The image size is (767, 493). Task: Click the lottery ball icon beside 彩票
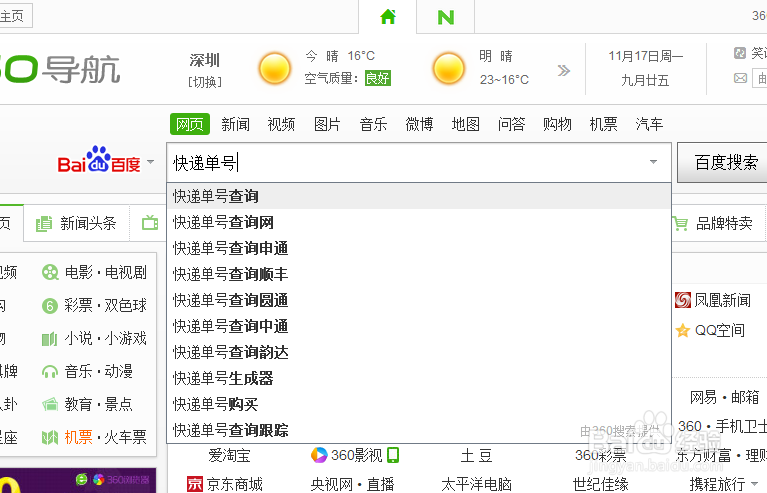point(50,306)
